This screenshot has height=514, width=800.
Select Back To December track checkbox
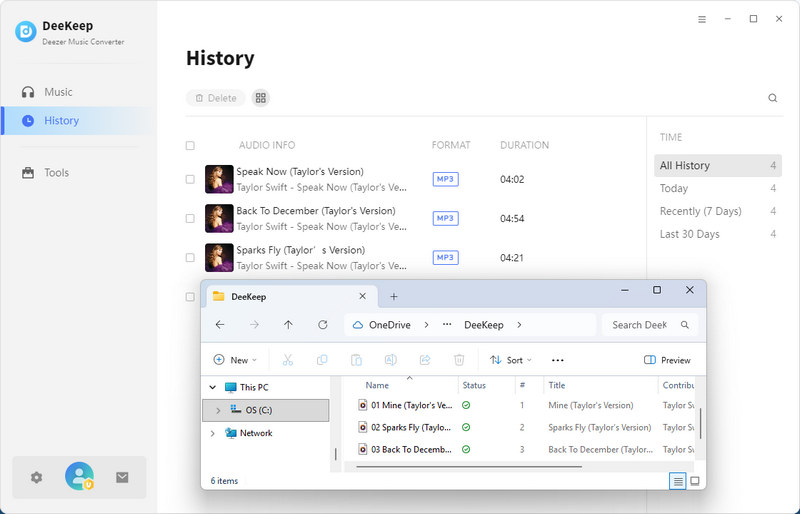190,219
